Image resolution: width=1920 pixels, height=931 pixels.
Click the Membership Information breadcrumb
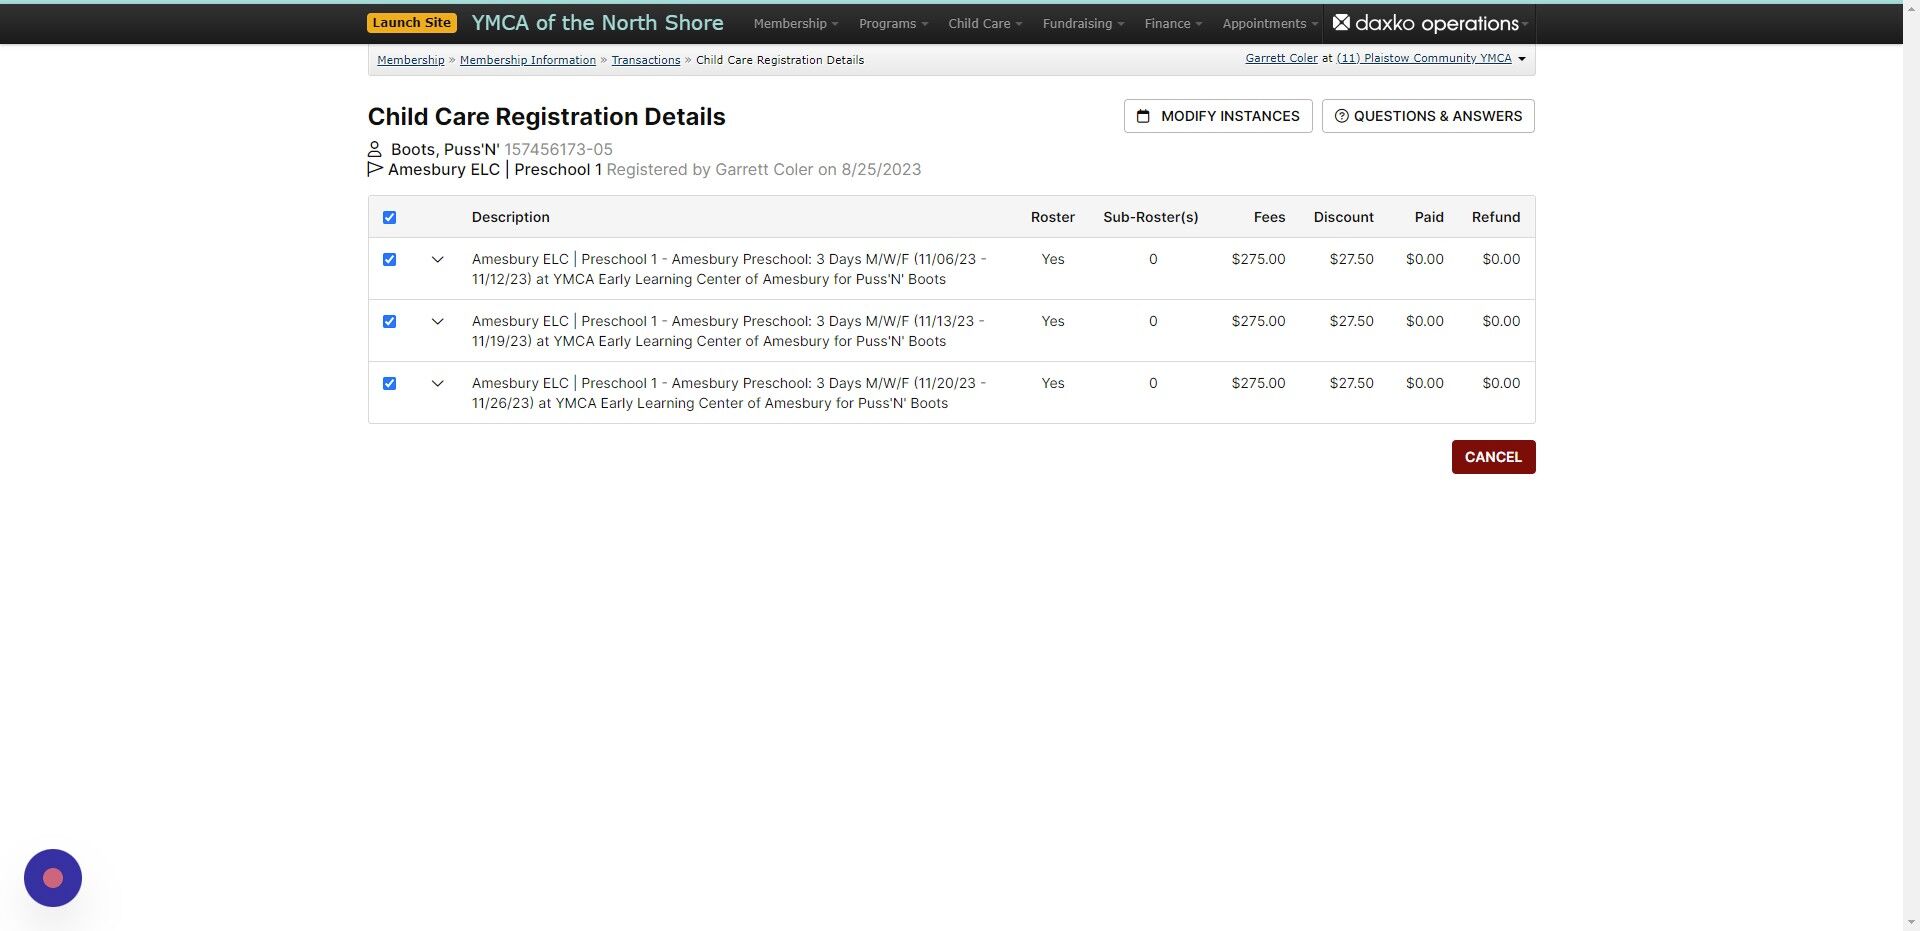tap(527, 60)
